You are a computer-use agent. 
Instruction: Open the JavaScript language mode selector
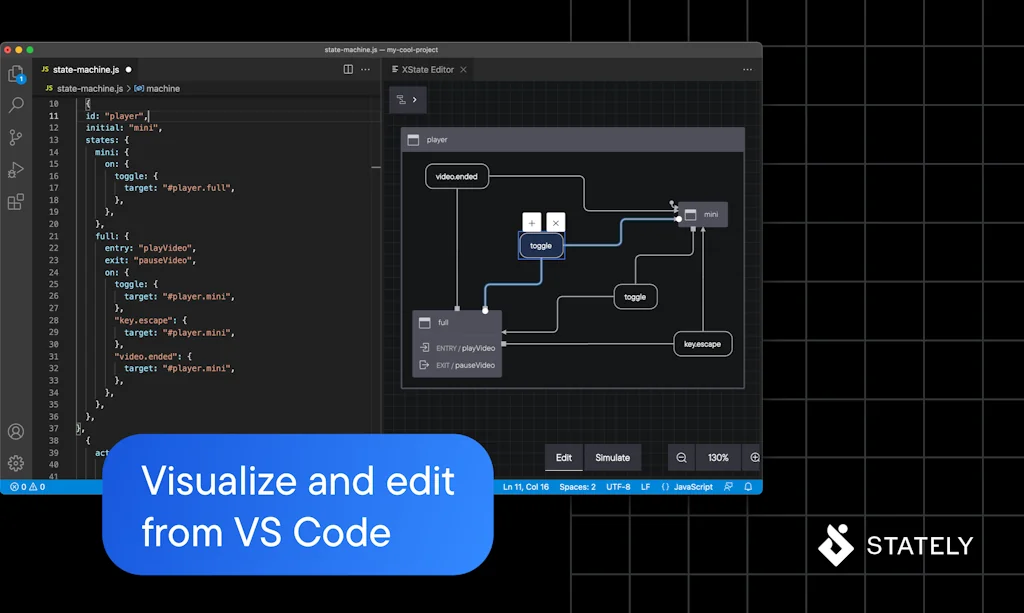(687, 487)
